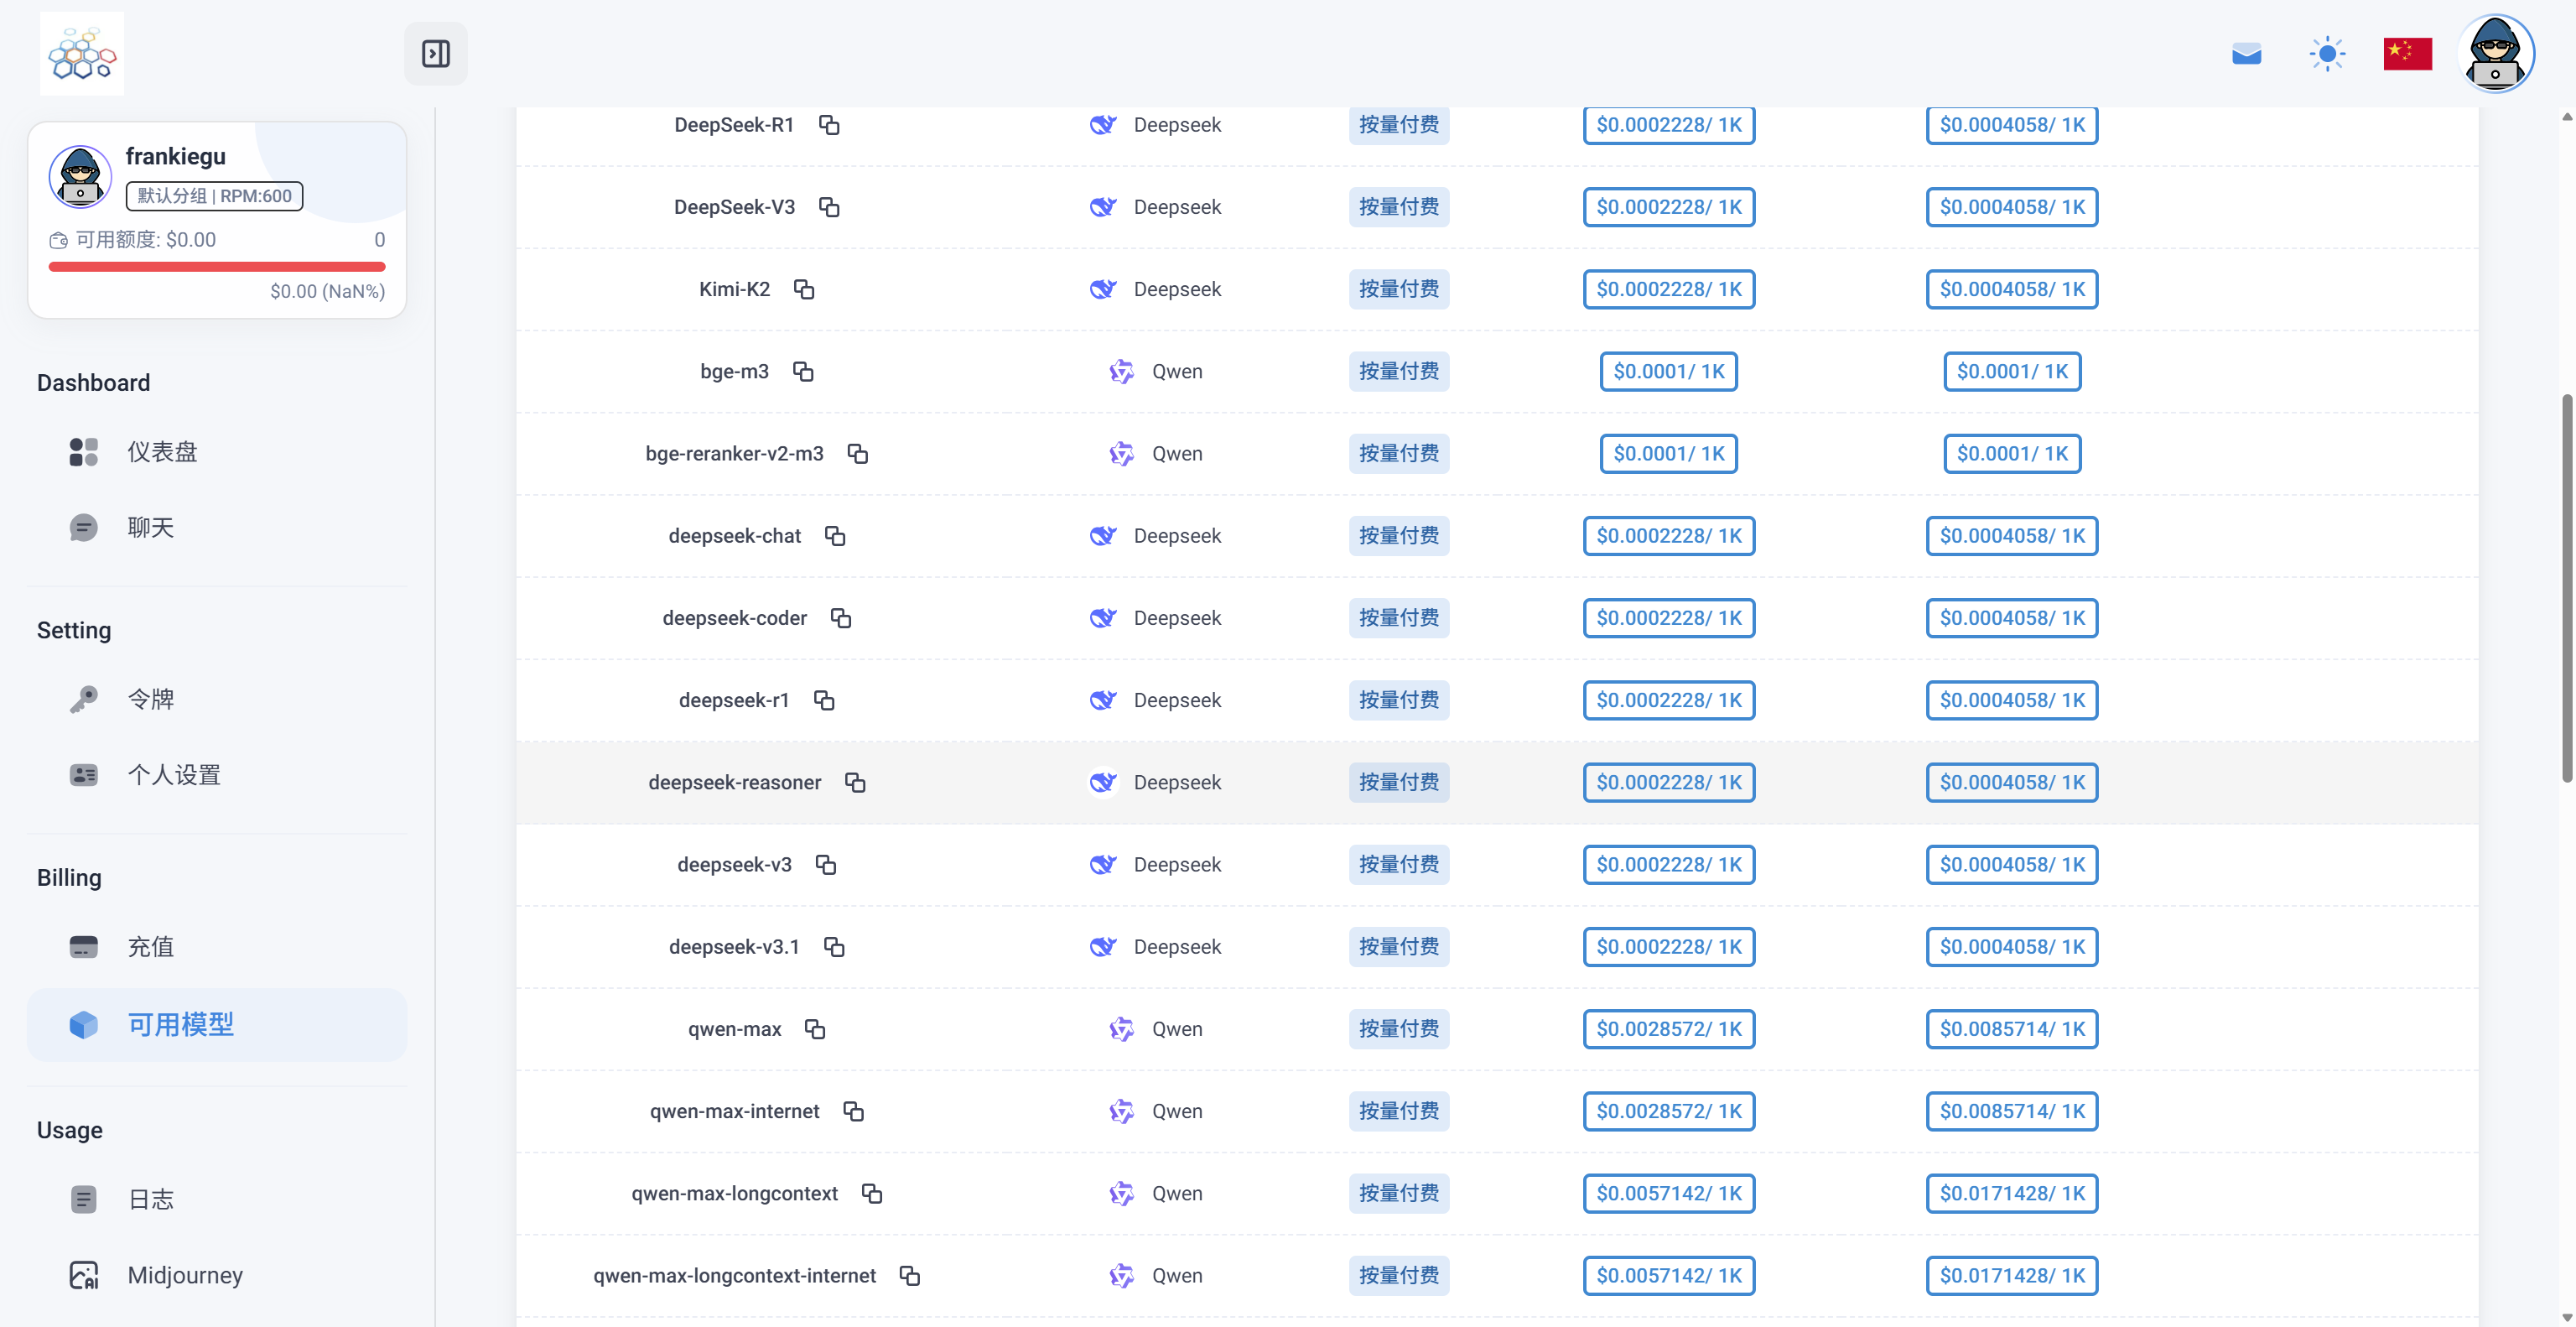
Task: Go to 仪表盘 dashboard page
Action: (x=162, y=452)
